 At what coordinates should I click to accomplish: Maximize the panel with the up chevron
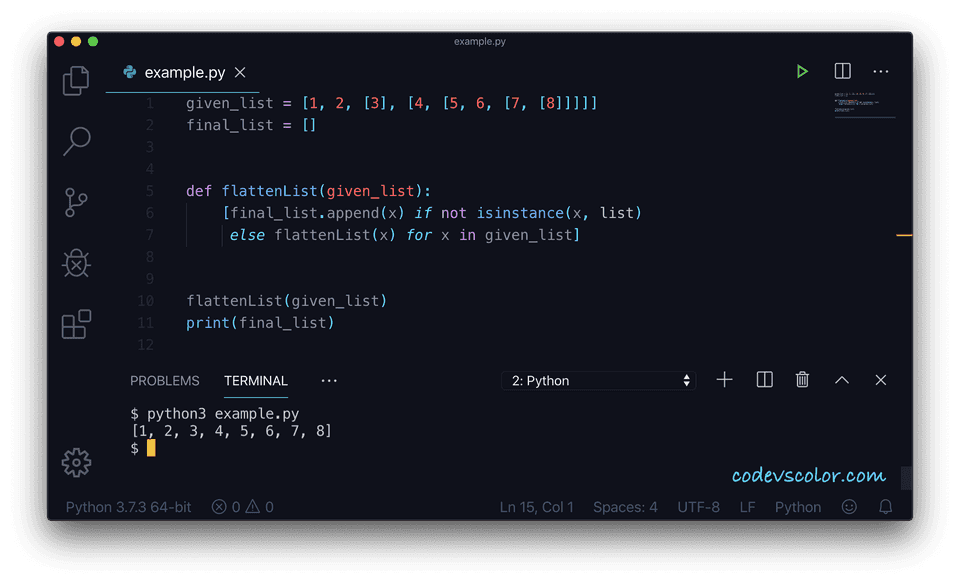coord(842,380)
